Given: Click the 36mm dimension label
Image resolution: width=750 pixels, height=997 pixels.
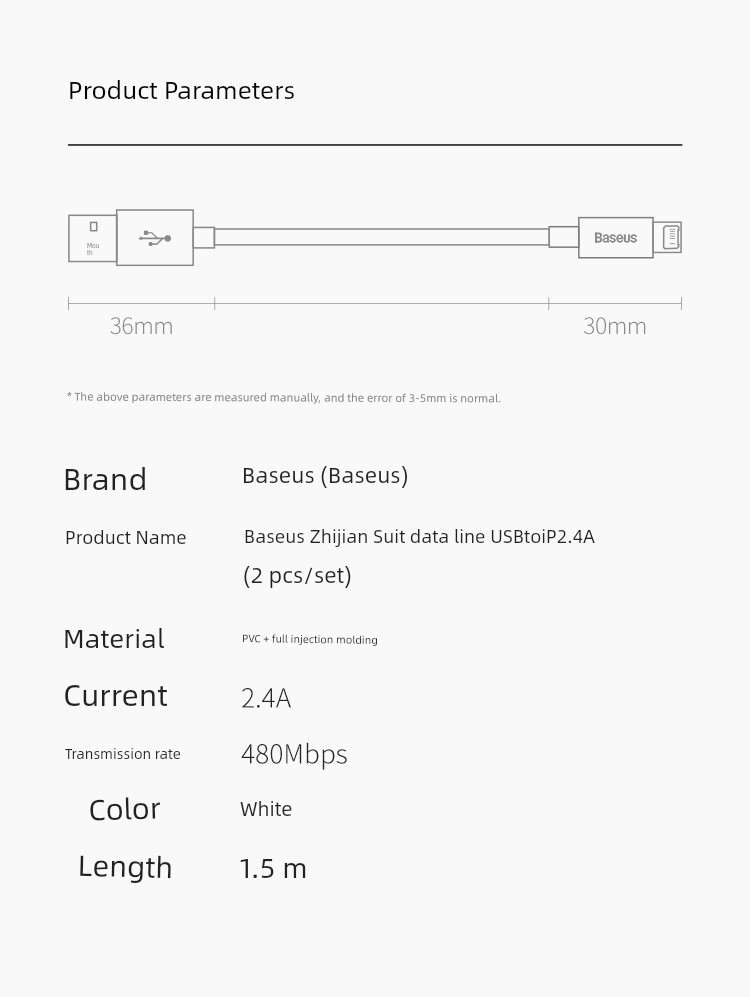Looking at the screenshot, I should pyautogui.click(x=141, y=326).
